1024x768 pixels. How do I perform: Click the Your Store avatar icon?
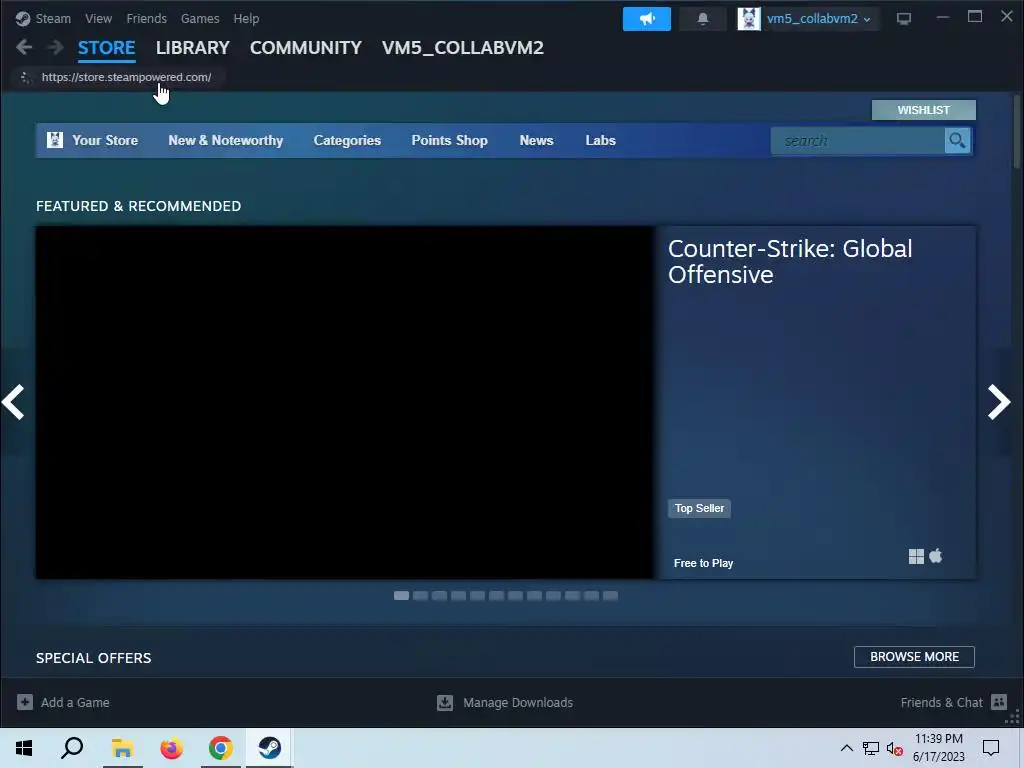click(x=55, y=140)
